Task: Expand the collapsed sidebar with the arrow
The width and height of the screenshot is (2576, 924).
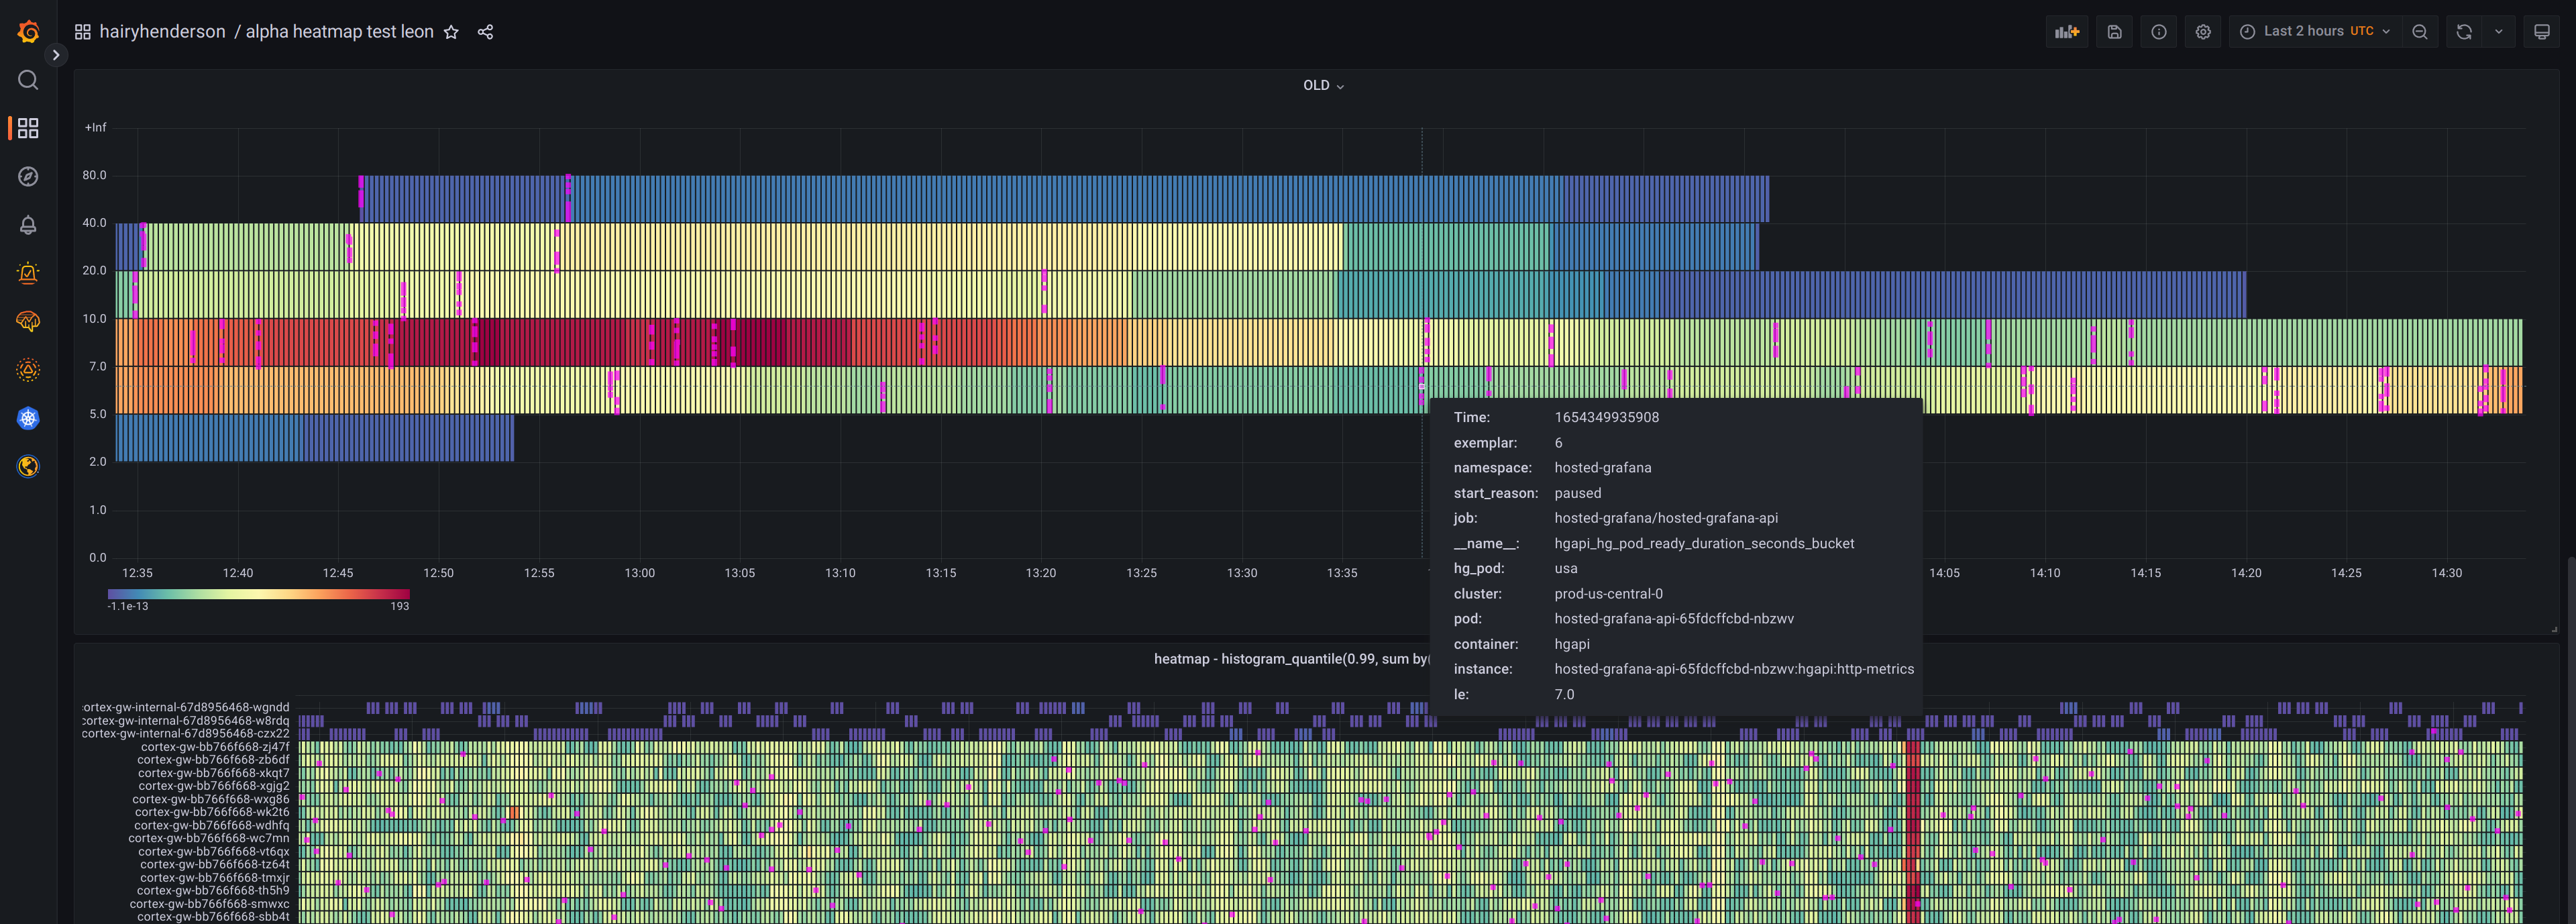Action: pos(56,55)
